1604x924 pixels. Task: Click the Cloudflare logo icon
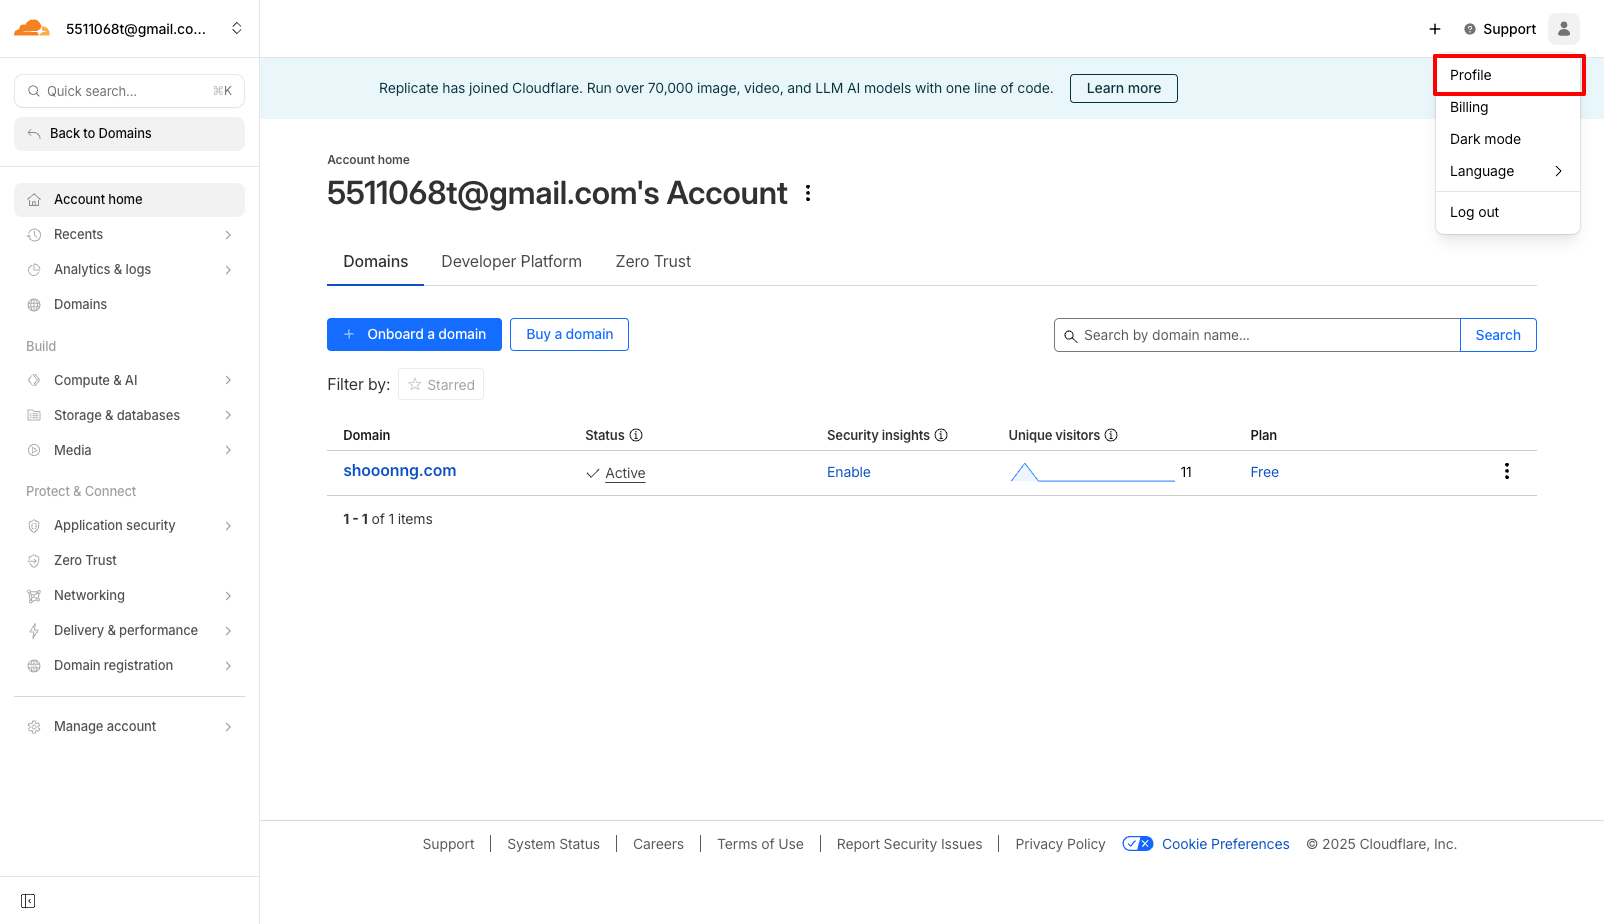[x=32, y=28]
